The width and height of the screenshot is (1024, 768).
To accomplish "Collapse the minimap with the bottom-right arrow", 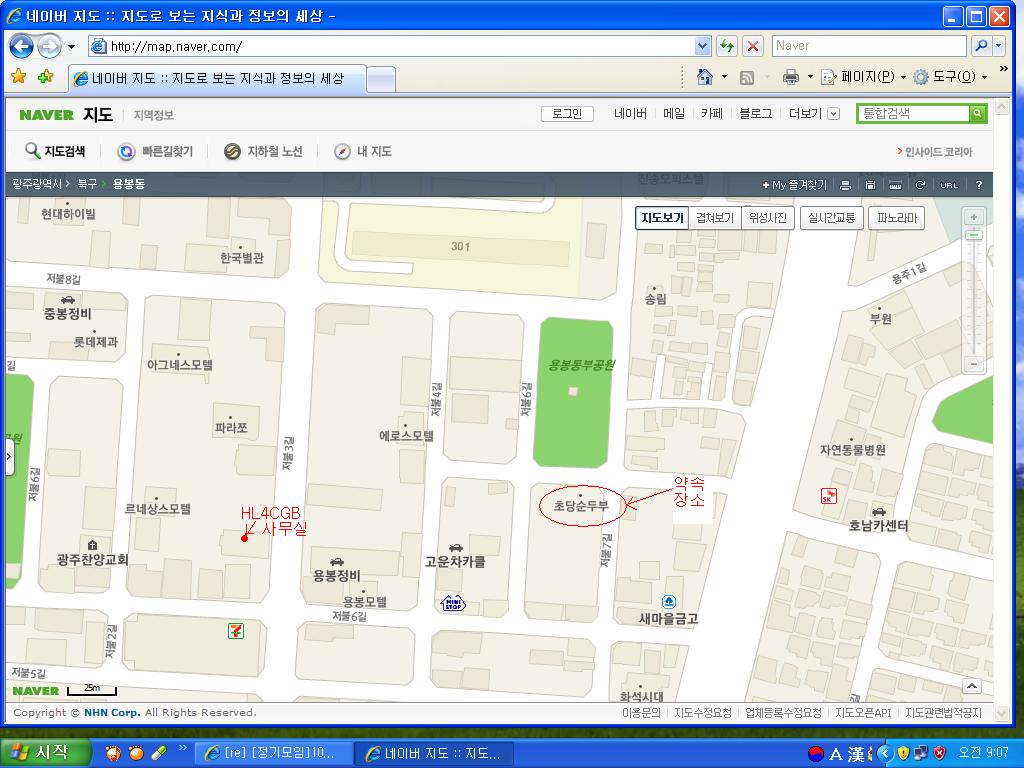I will [x=972, y=686].
